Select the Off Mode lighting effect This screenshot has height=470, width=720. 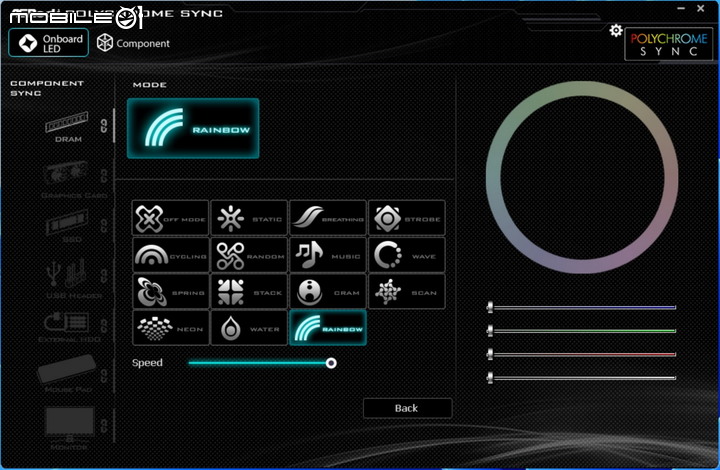(170, 218)
